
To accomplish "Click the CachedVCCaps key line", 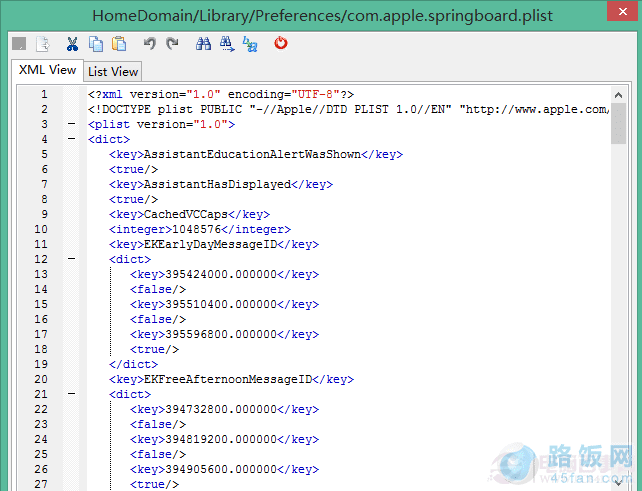I will [x=190, y=214].
